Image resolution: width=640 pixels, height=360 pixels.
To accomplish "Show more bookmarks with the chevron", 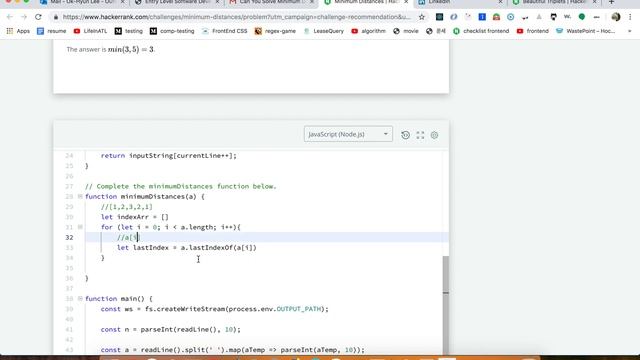I will pyautogui.click(x=629, y=31).
